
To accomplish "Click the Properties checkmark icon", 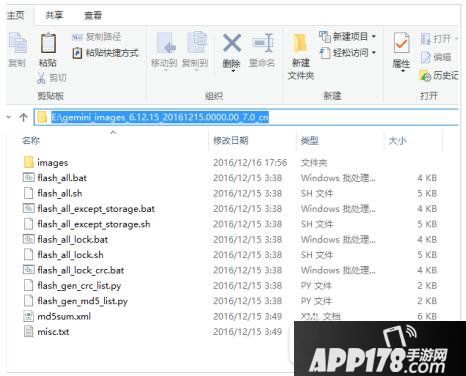I will pyautogui.click(x=401, y=43).
